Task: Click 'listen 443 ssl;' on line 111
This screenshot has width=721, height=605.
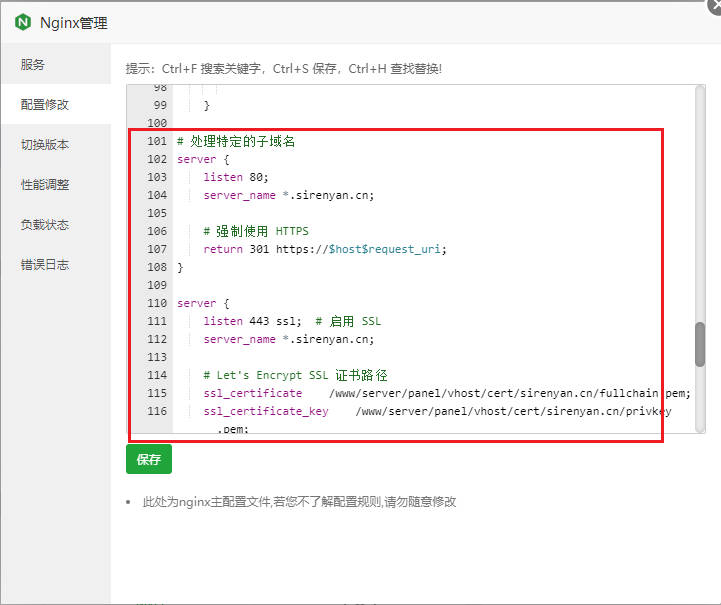Action: pyautogui.click(x=252, y=321)
